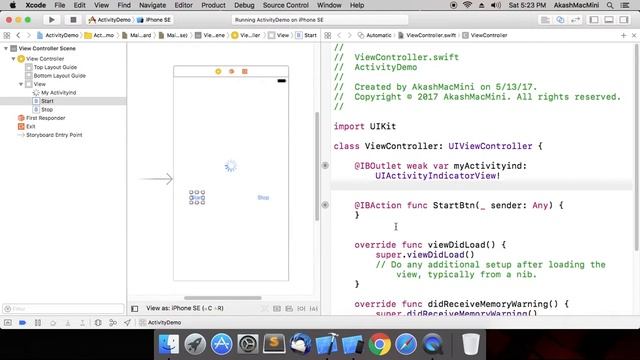640x360 pixels.
Task: Open the Debug Memory Graph
Action: pyautogui.click(x=113, y=322)
